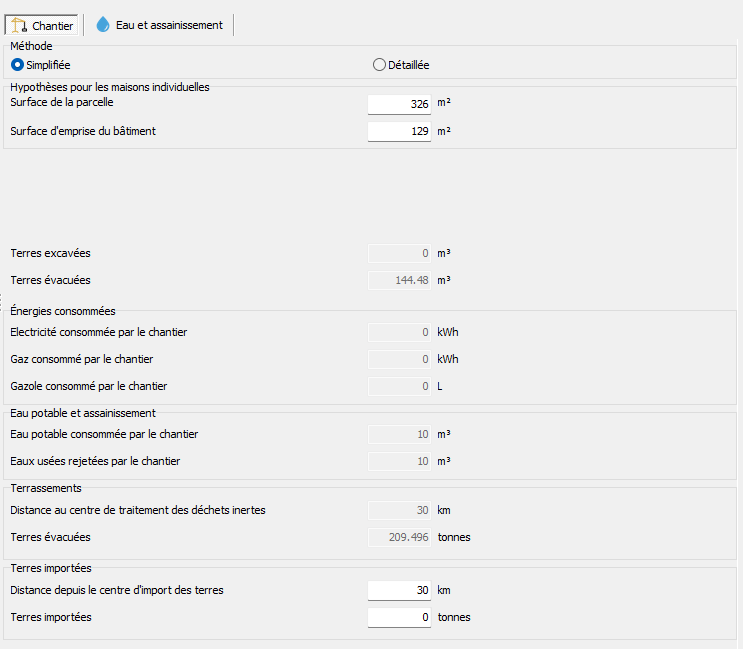This screenshot has height=649, width=743.
Task: Click Eaux usées rejetées field
Action: pyautogui.click(x=399, y=462)
